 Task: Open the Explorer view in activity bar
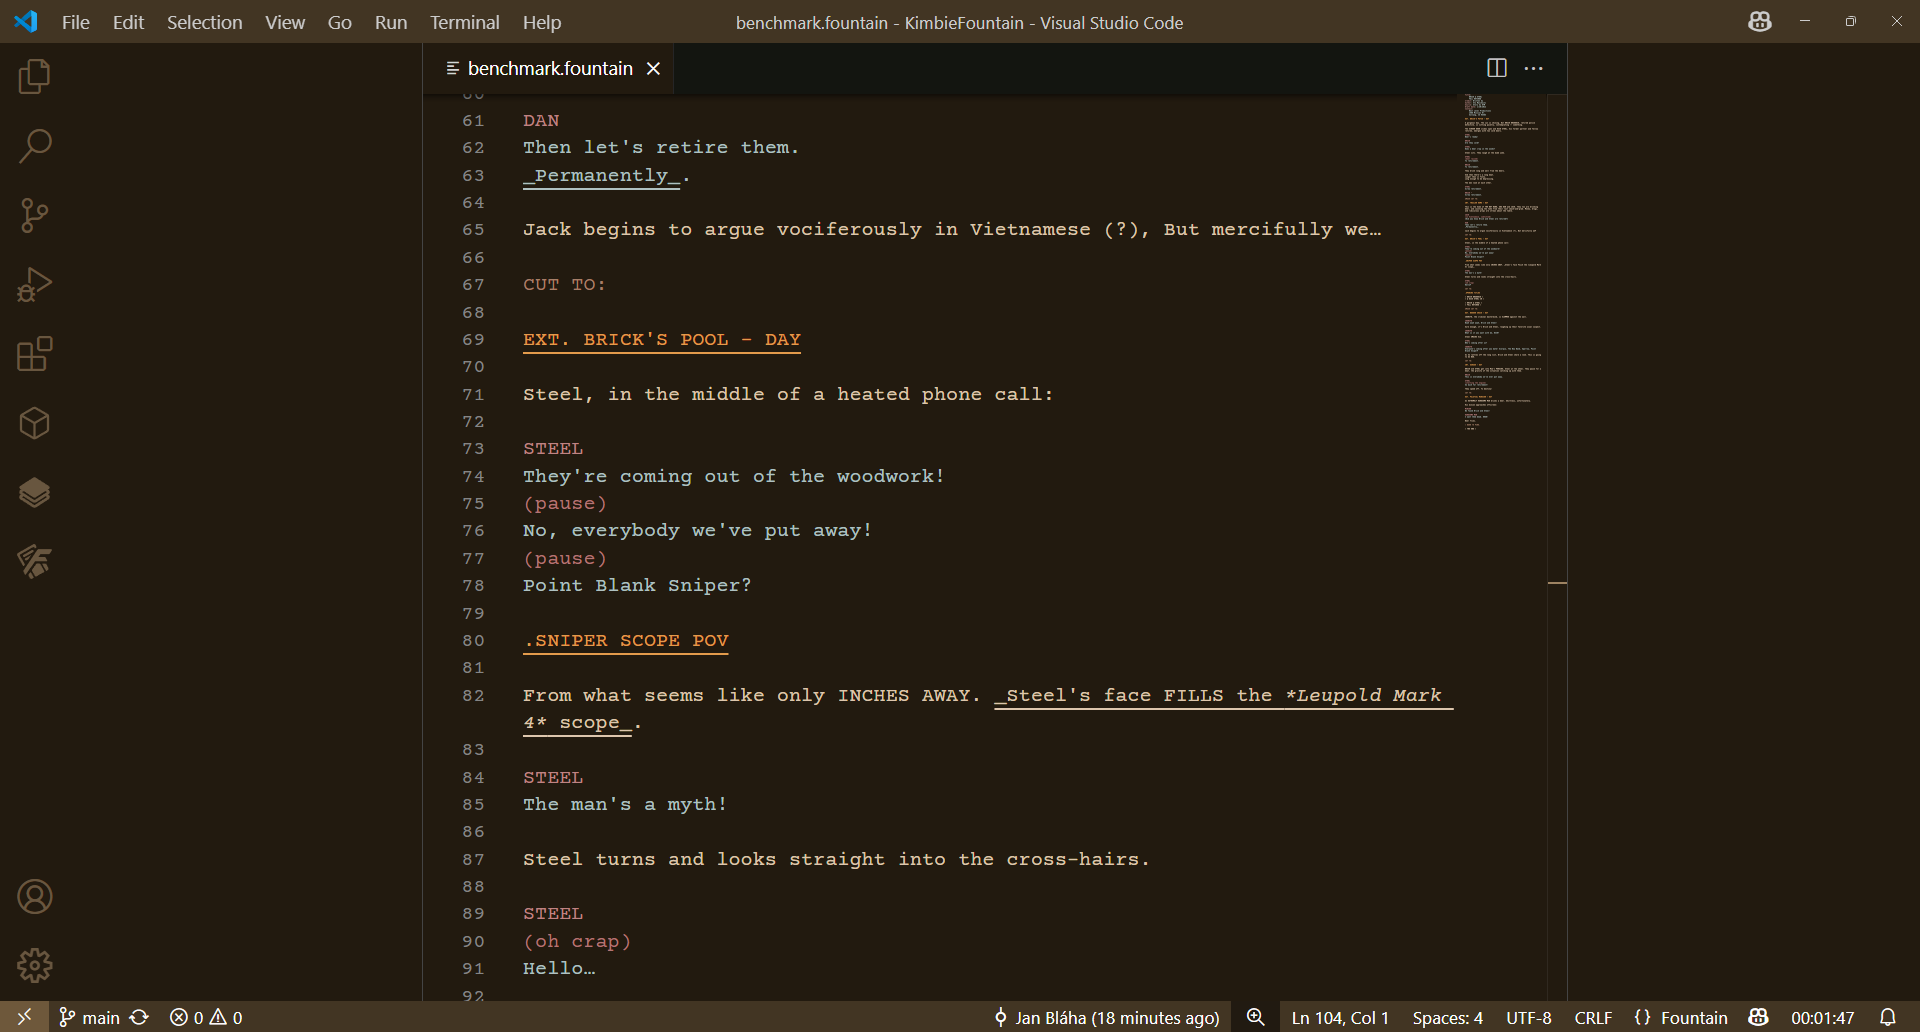[x=35, y=77]
